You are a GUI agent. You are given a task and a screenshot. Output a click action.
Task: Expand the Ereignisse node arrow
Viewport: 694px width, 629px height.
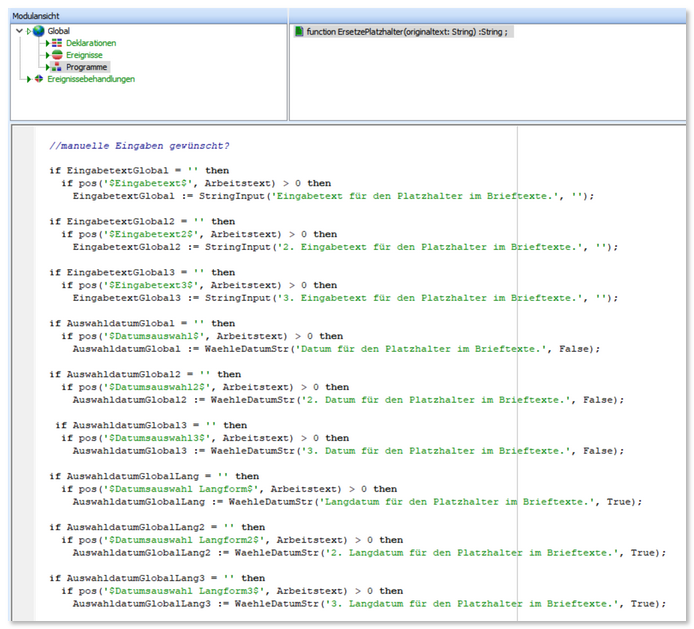click(x=48, y=55)
